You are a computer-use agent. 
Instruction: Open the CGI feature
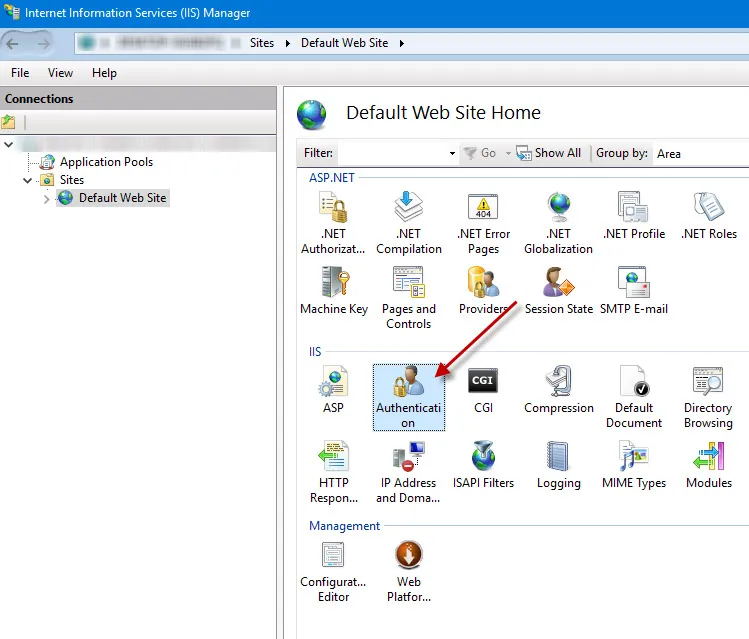click(483, 390)
